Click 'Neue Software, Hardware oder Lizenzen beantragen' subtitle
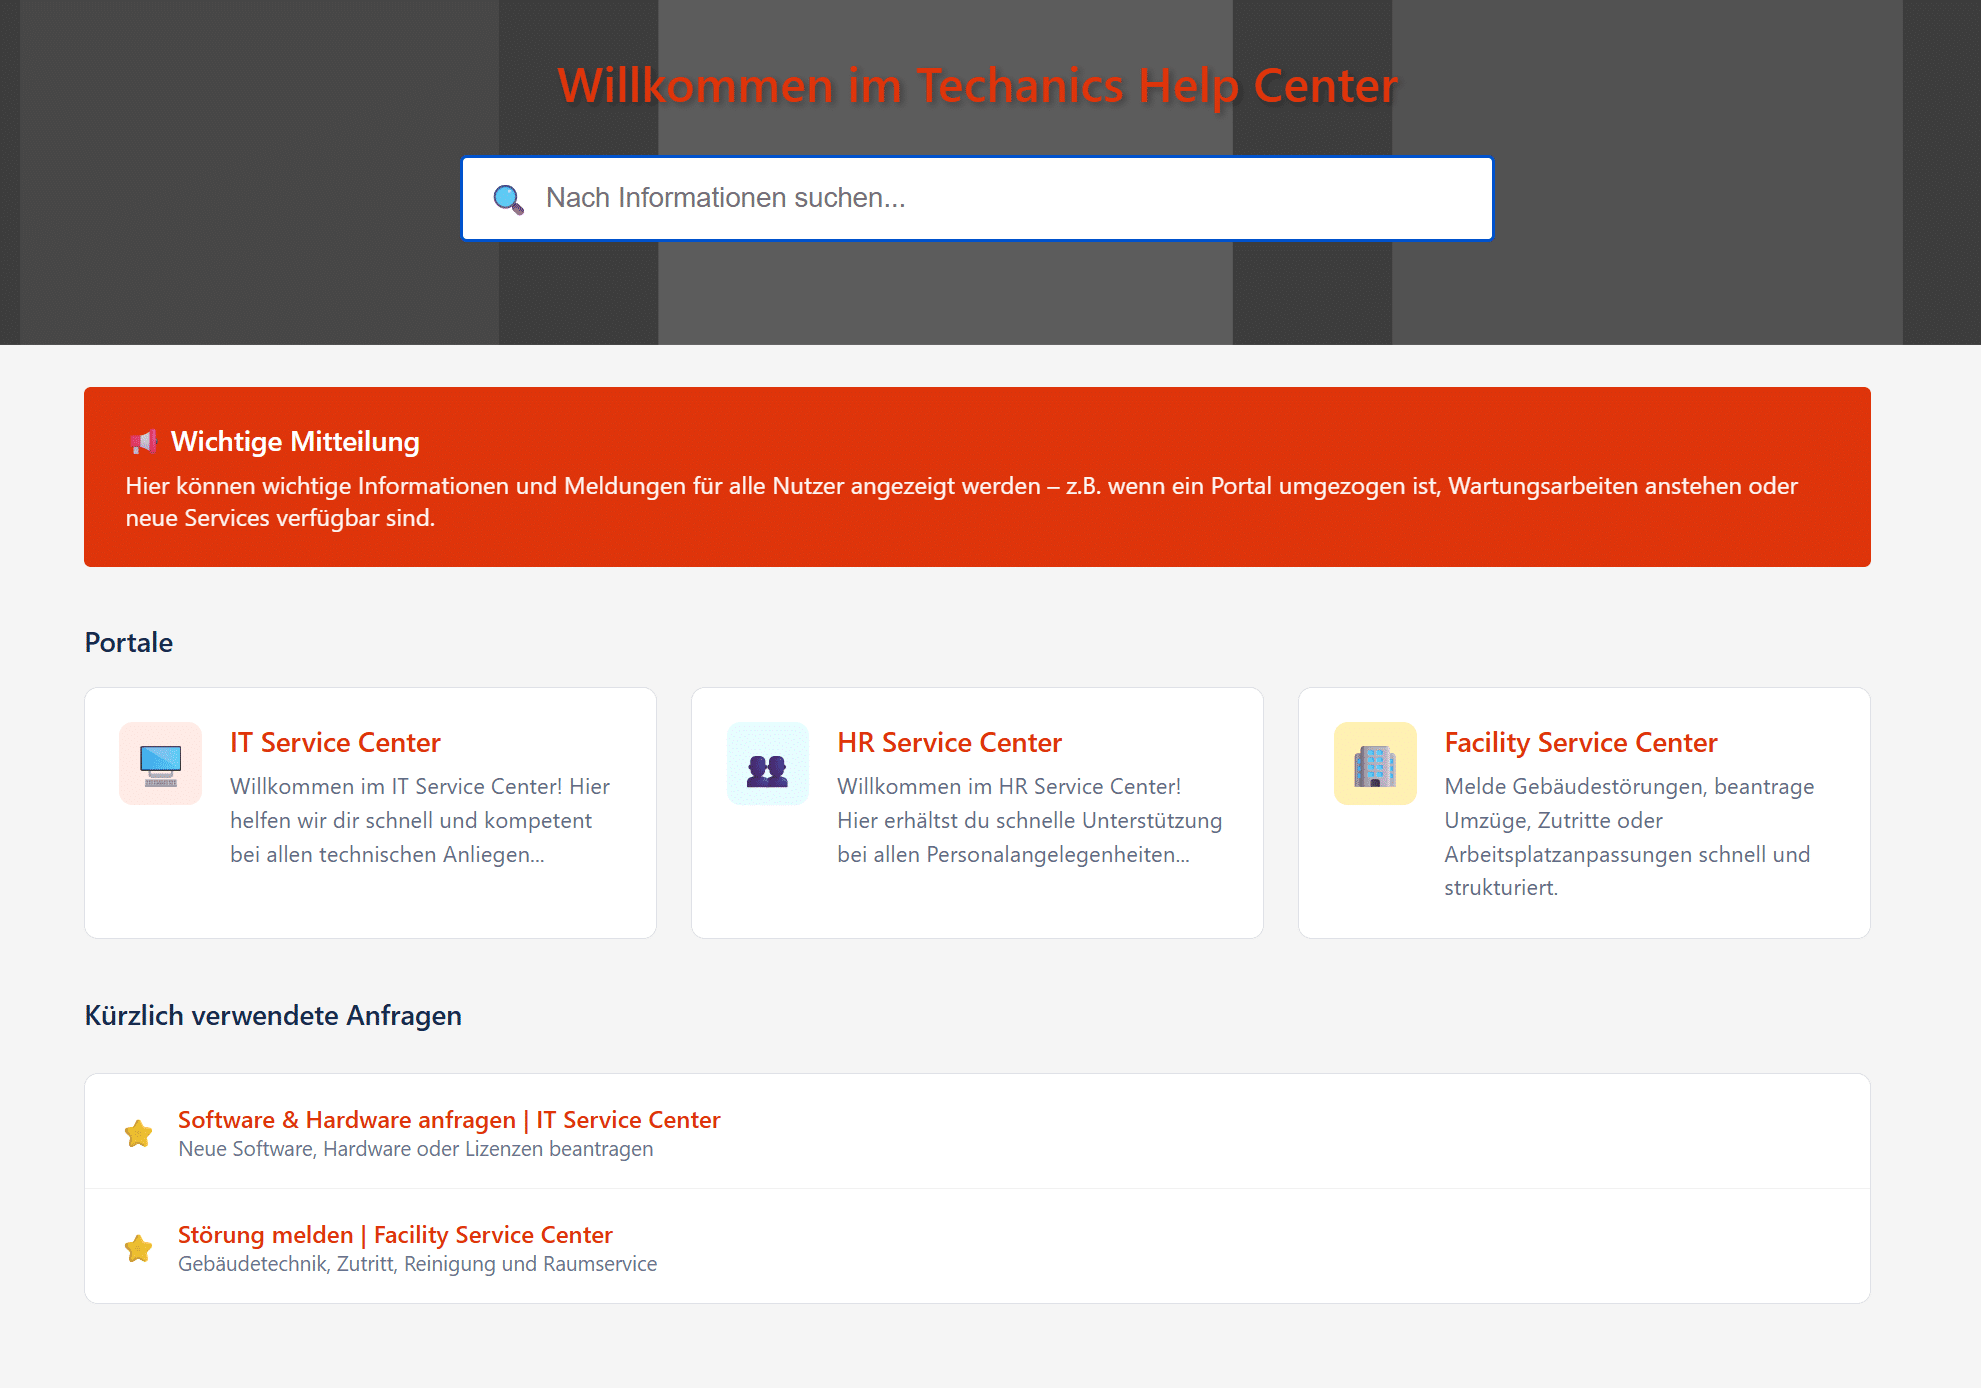The height and width of the screenshot is (1388, 1981). [415, 1149]
